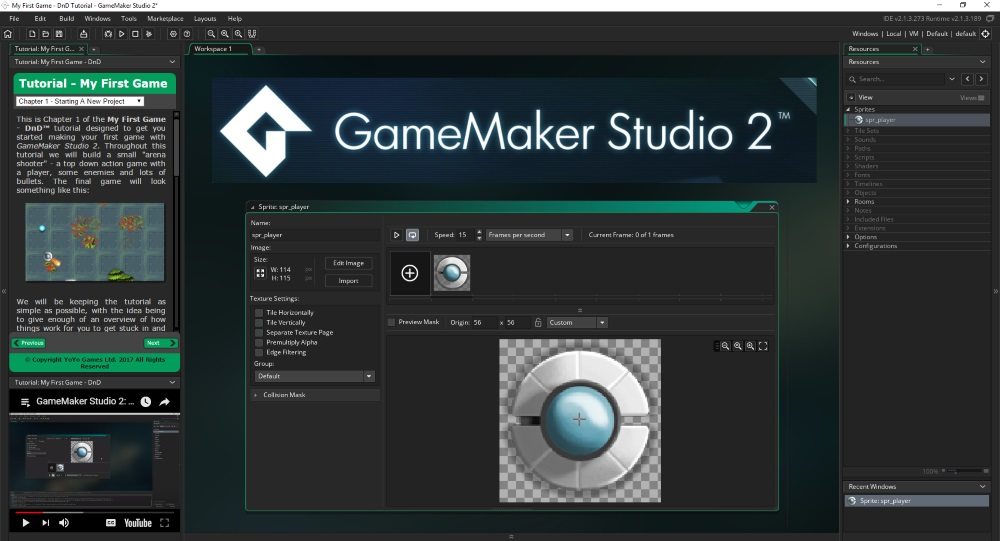Open the help question-mark toolbar icon
This screenshot has height=541, width=1000.
[187, 34]
